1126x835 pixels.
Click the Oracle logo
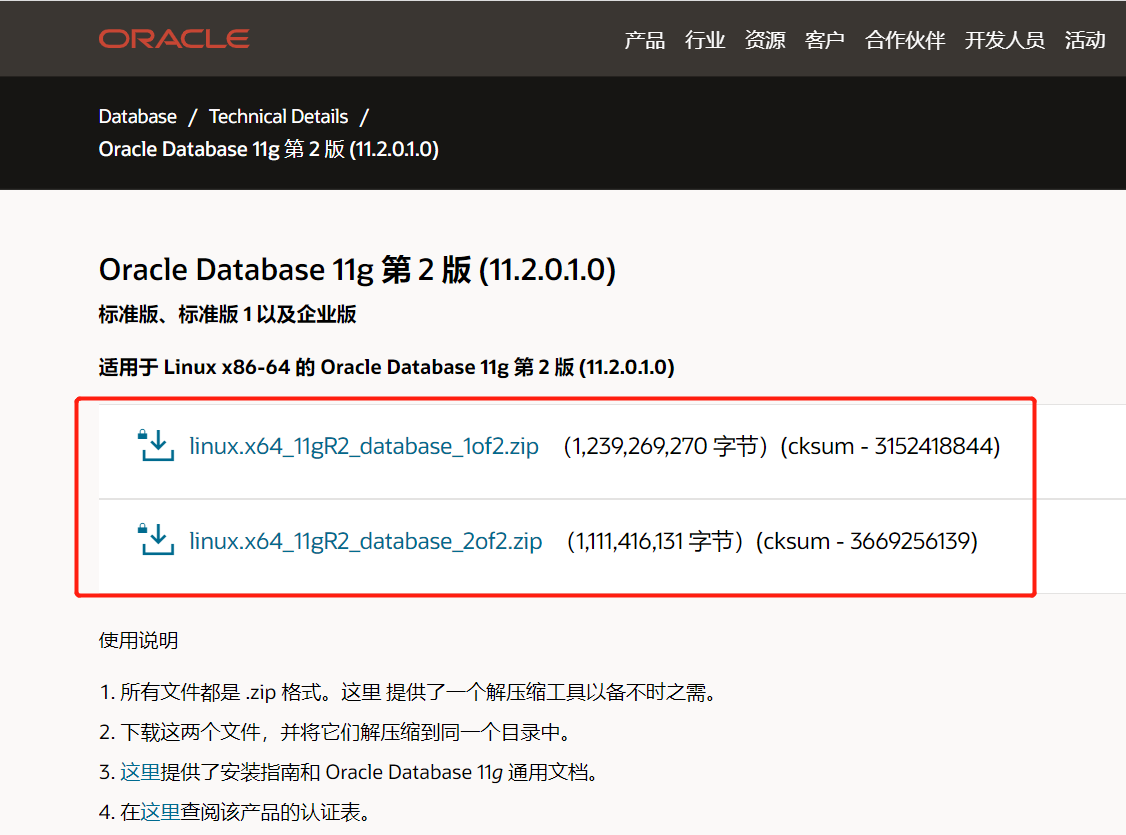click(174, 39)
